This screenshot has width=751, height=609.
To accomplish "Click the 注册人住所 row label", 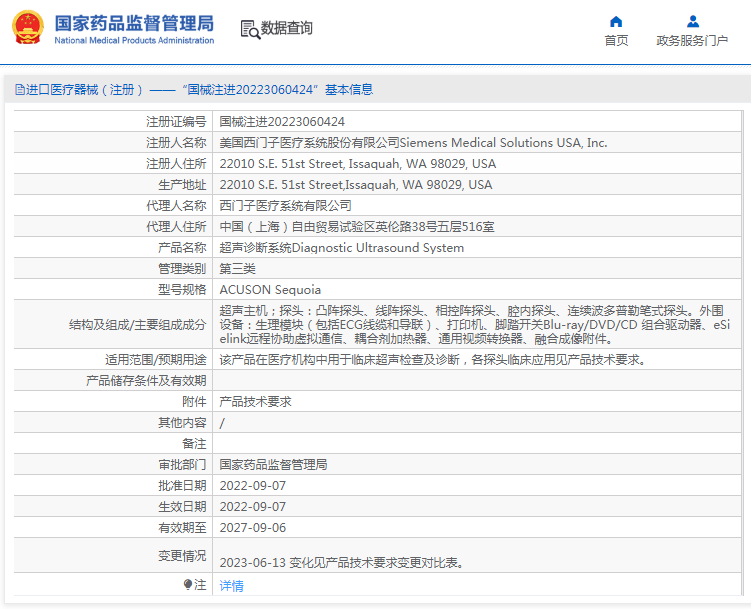I will pos(176,164).
